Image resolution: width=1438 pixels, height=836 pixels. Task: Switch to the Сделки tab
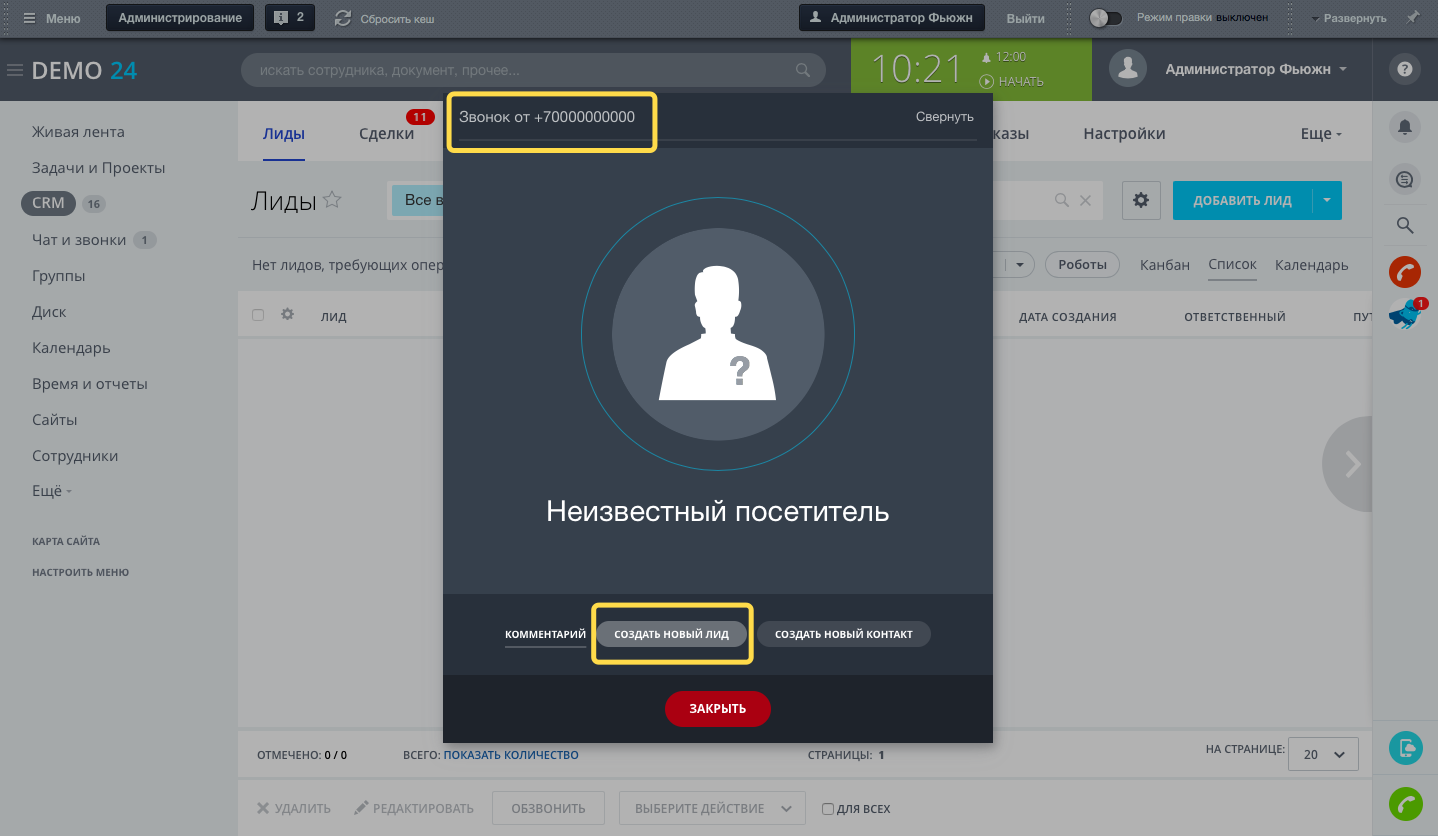(386, 132)
